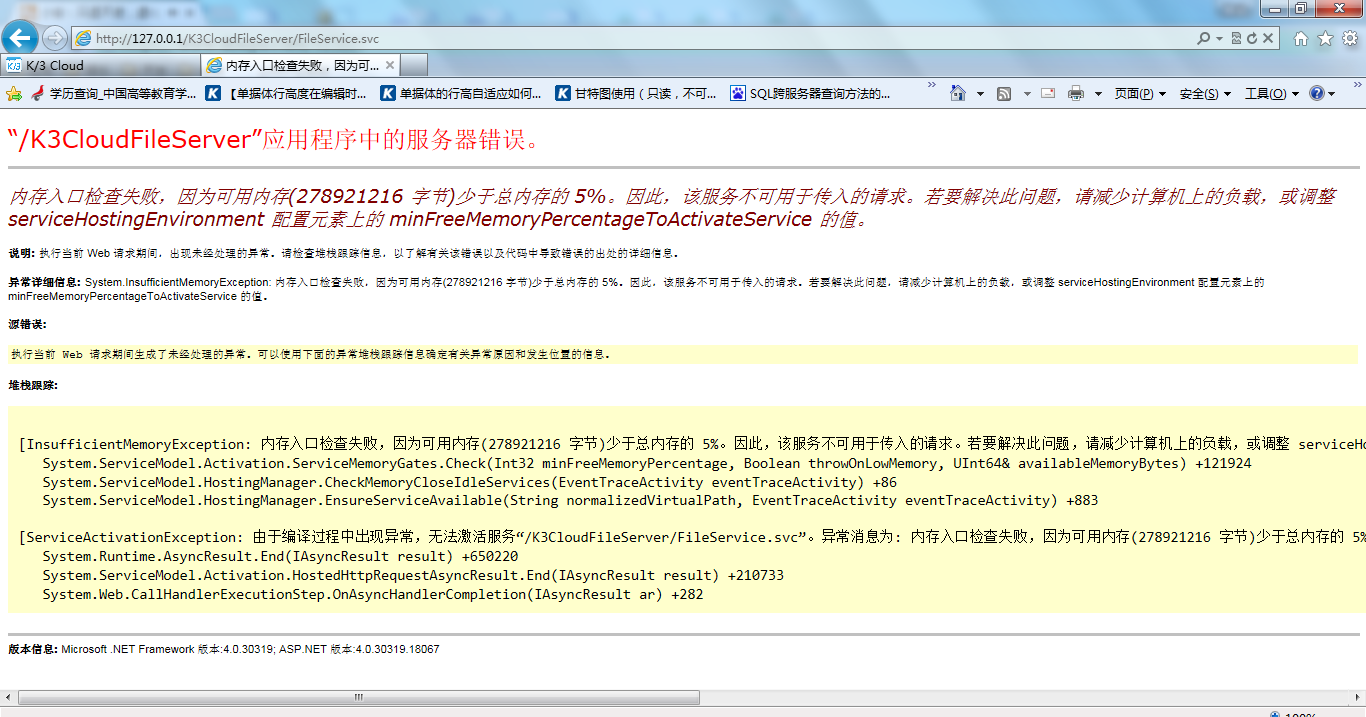The image size is (1366, 717).
Task: Click the [InsufficientMemoryException: line
Action: tap(692, 444)
